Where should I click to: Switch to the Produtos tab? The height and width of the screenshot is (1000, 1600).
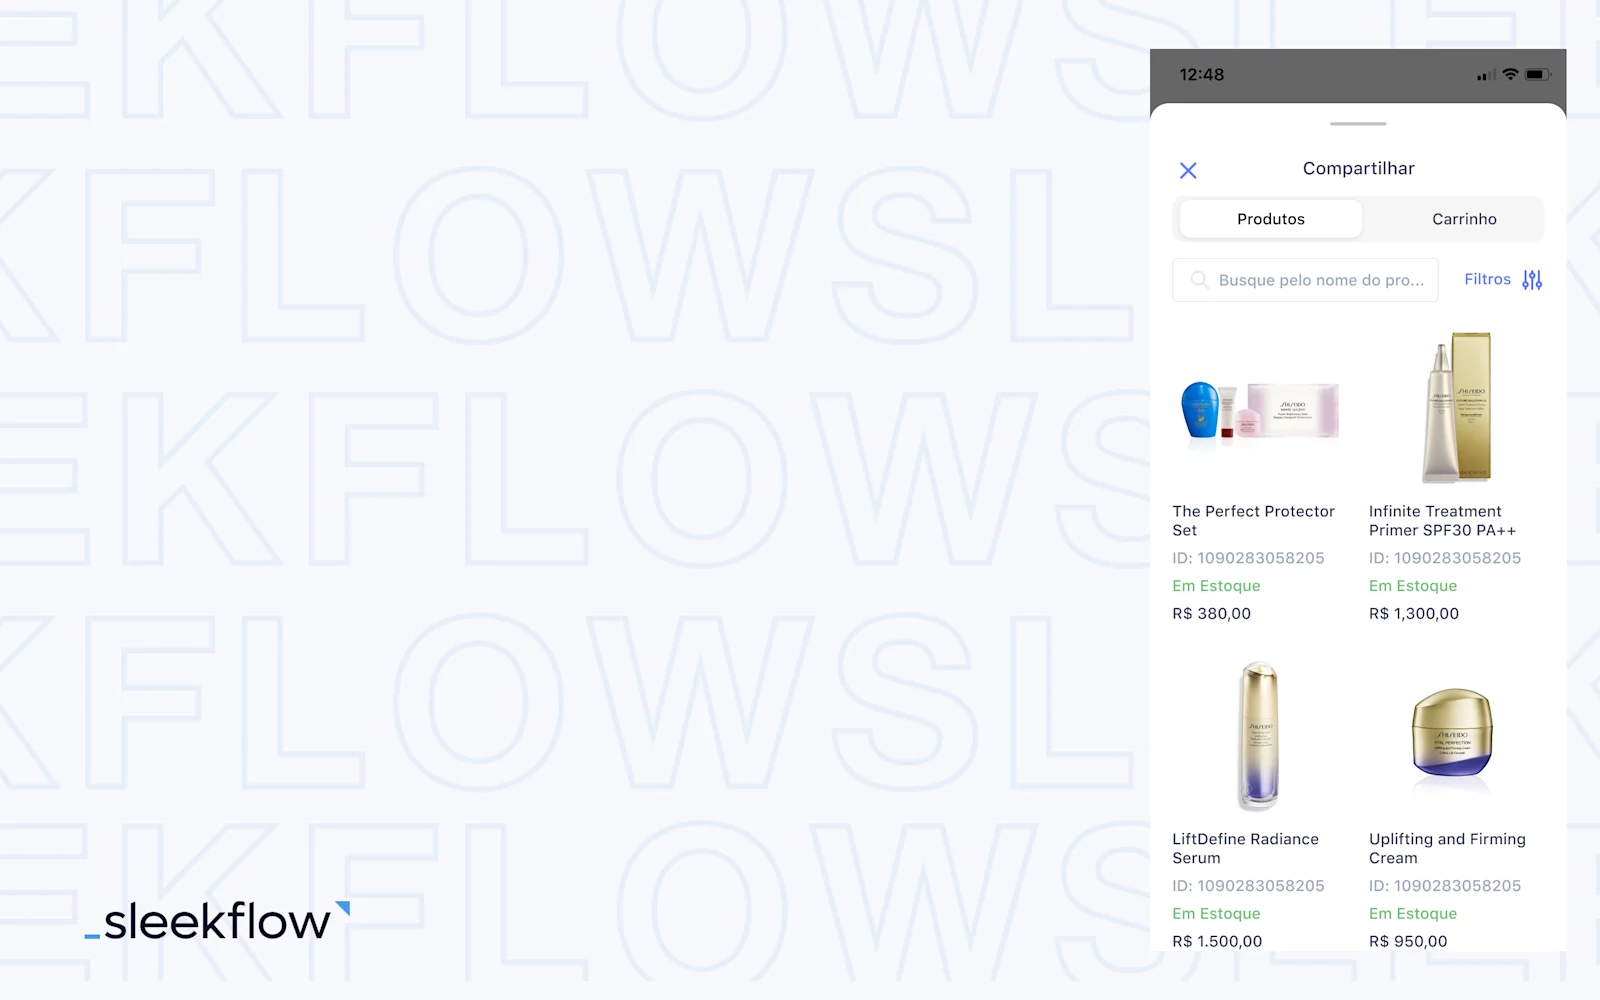(1271, 219)
